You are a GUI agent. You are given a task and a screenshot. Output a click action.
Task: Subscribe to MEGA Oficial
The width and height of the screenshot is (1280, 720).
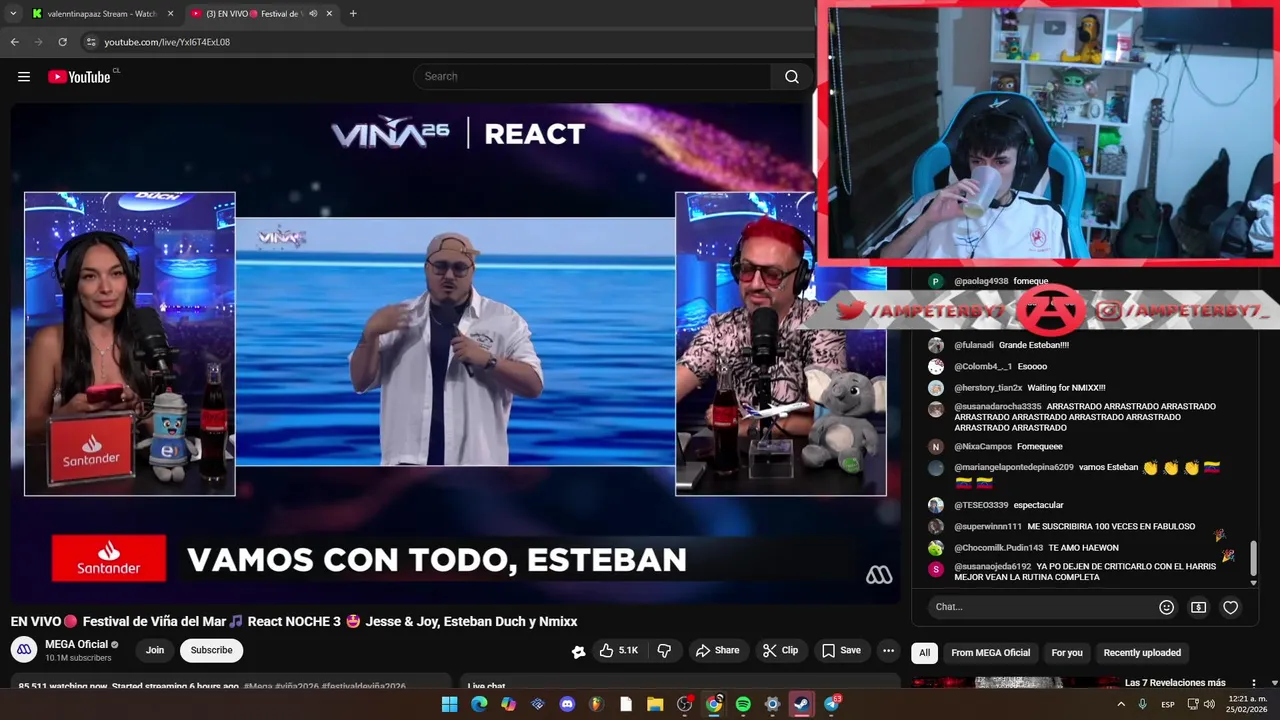coord(211,650)
